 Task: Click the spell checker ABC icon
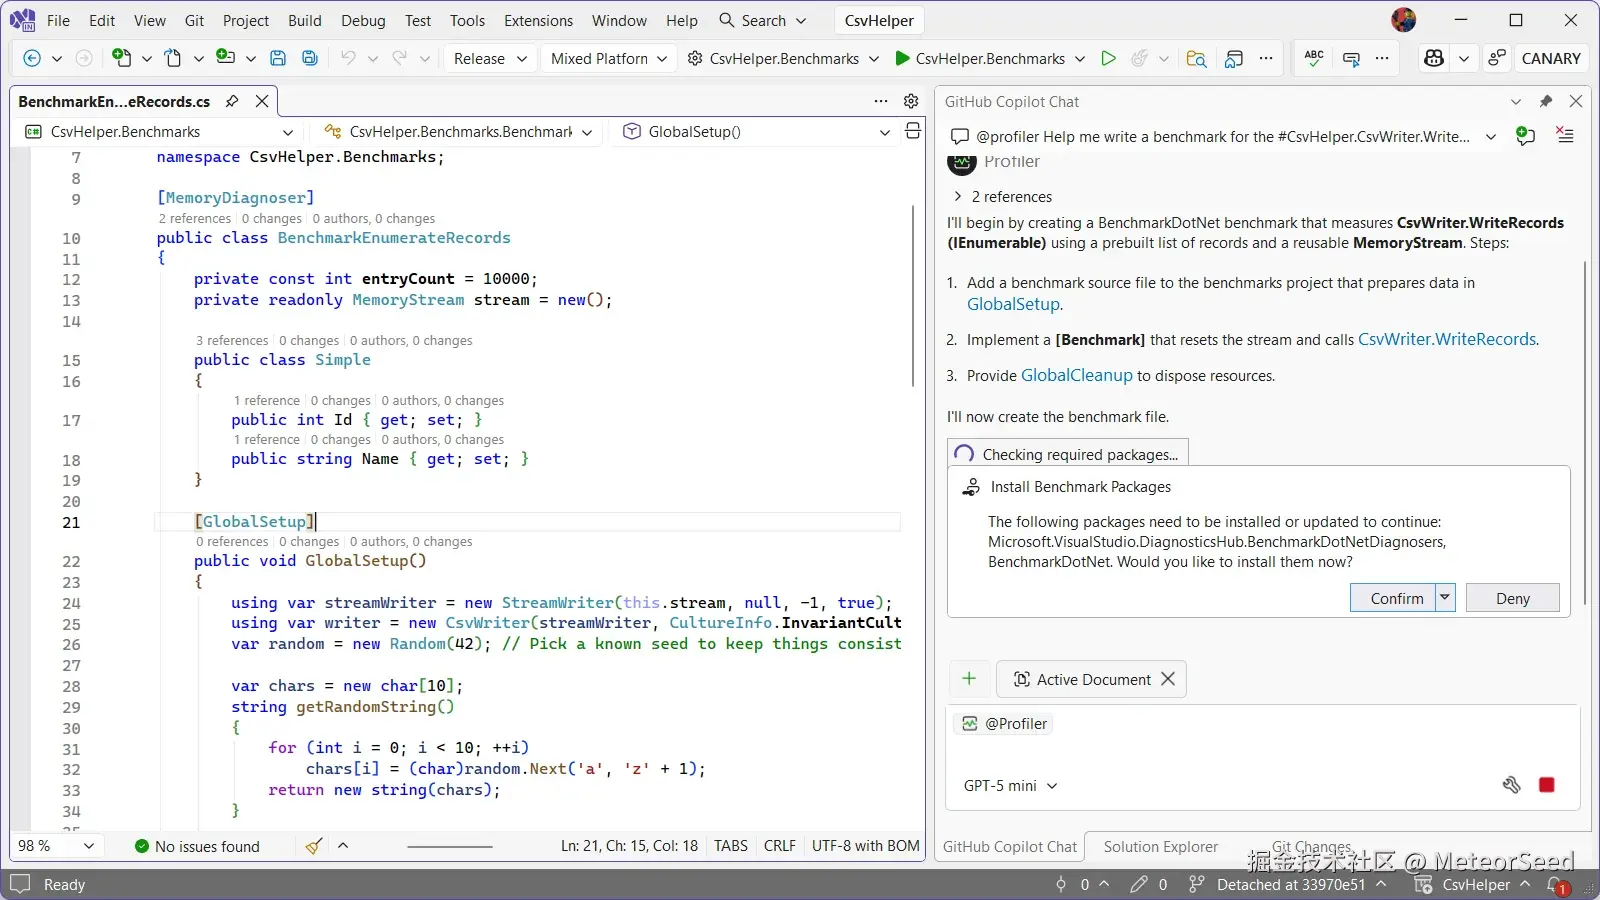pos(1314,58)
